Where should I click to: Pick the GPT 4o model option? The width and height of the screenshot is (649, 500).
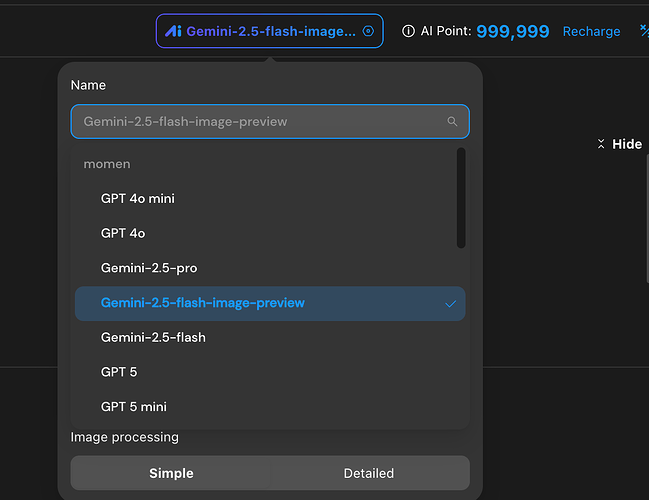(x=123, y=233)
